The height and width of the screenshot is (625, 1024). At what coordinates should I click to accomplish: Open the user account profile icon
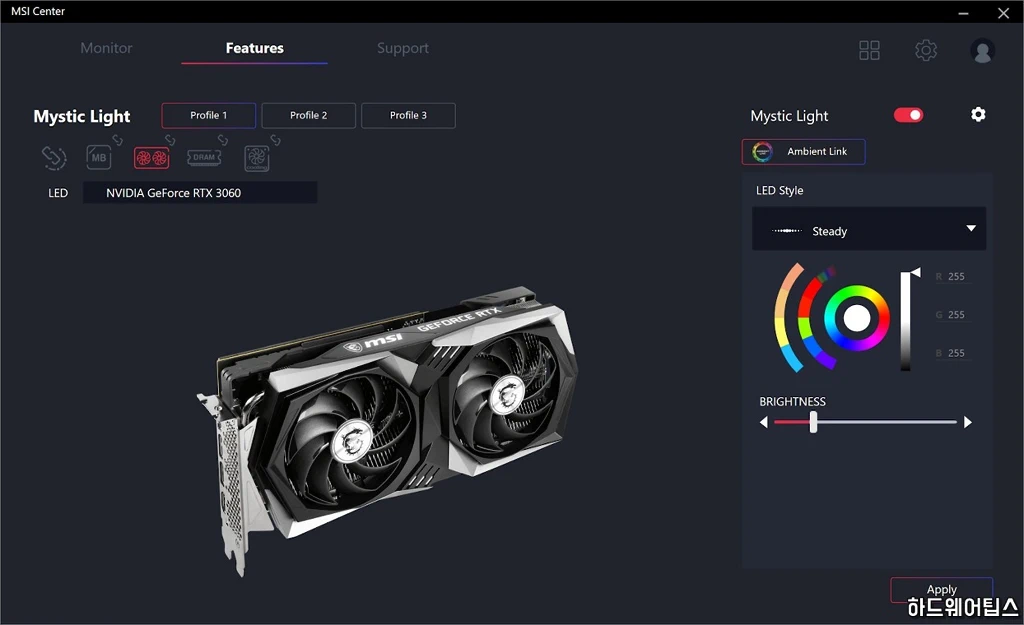tap(982, 51)
